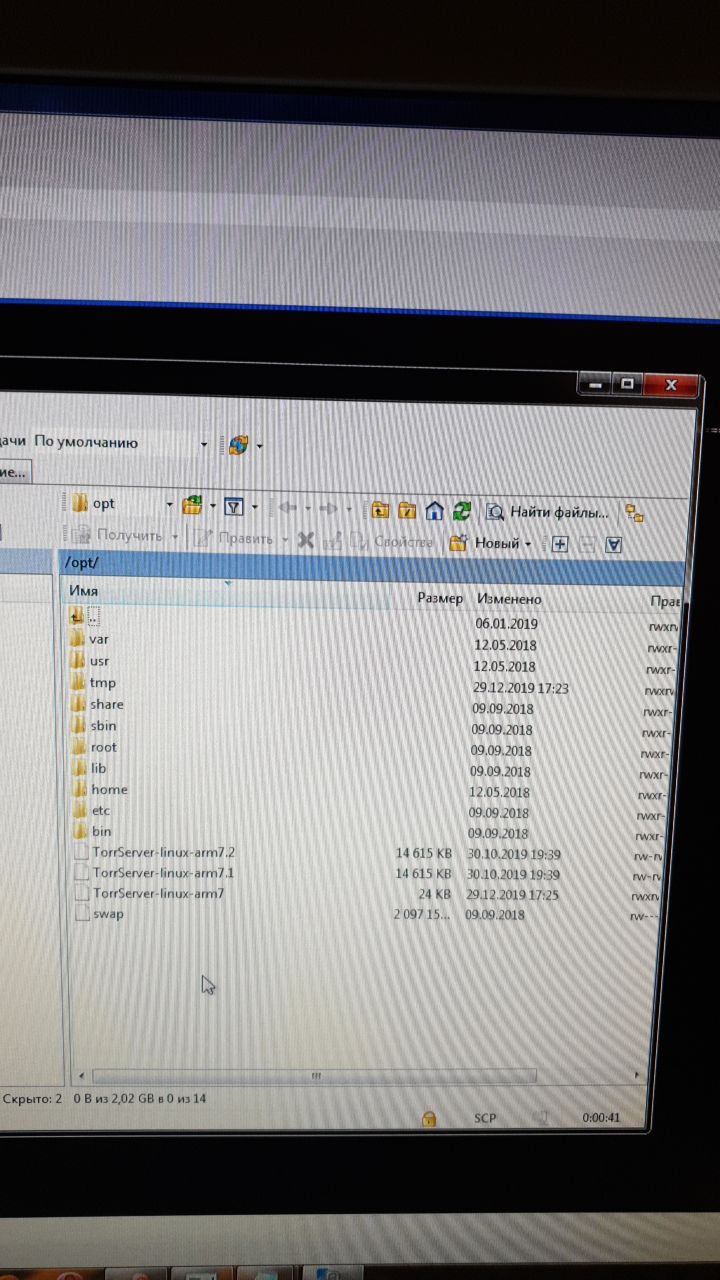Expand the Получить dropdown arrow
The width and height of the screenshot is (720, 1280).
[x=175, y=537]
